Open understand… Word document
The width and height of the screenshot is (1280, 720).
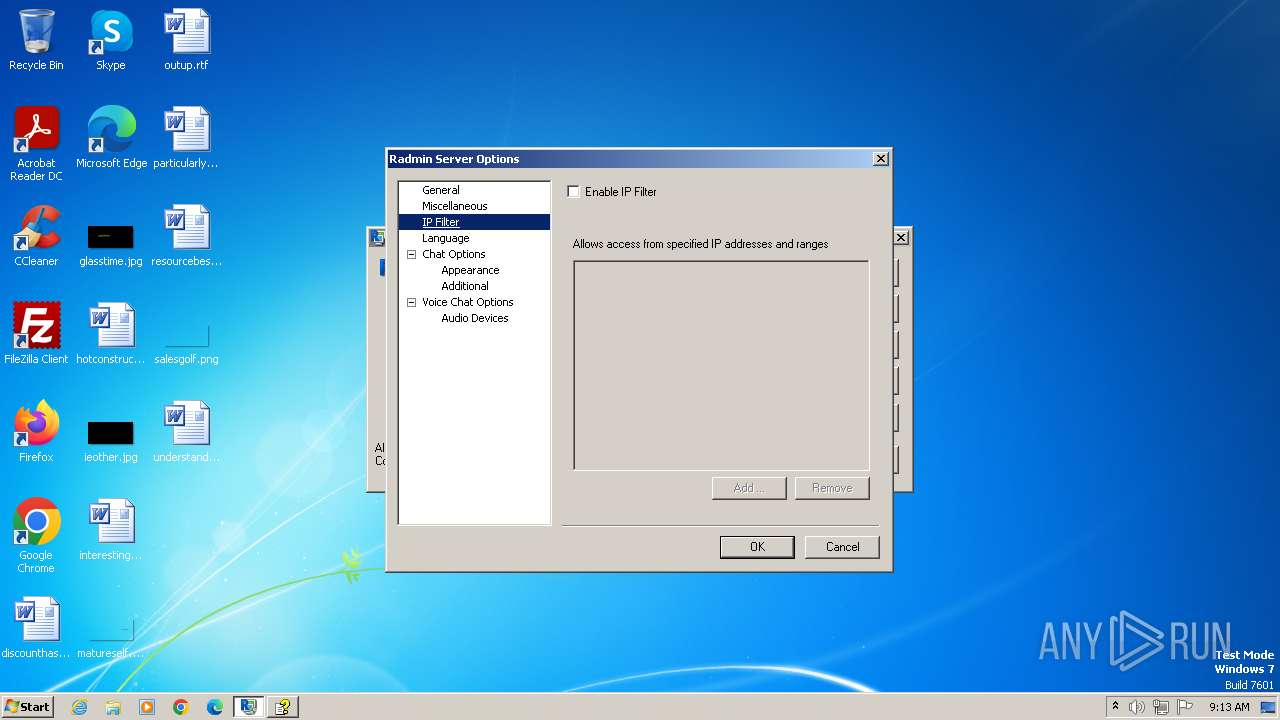(x=186, y=431)
